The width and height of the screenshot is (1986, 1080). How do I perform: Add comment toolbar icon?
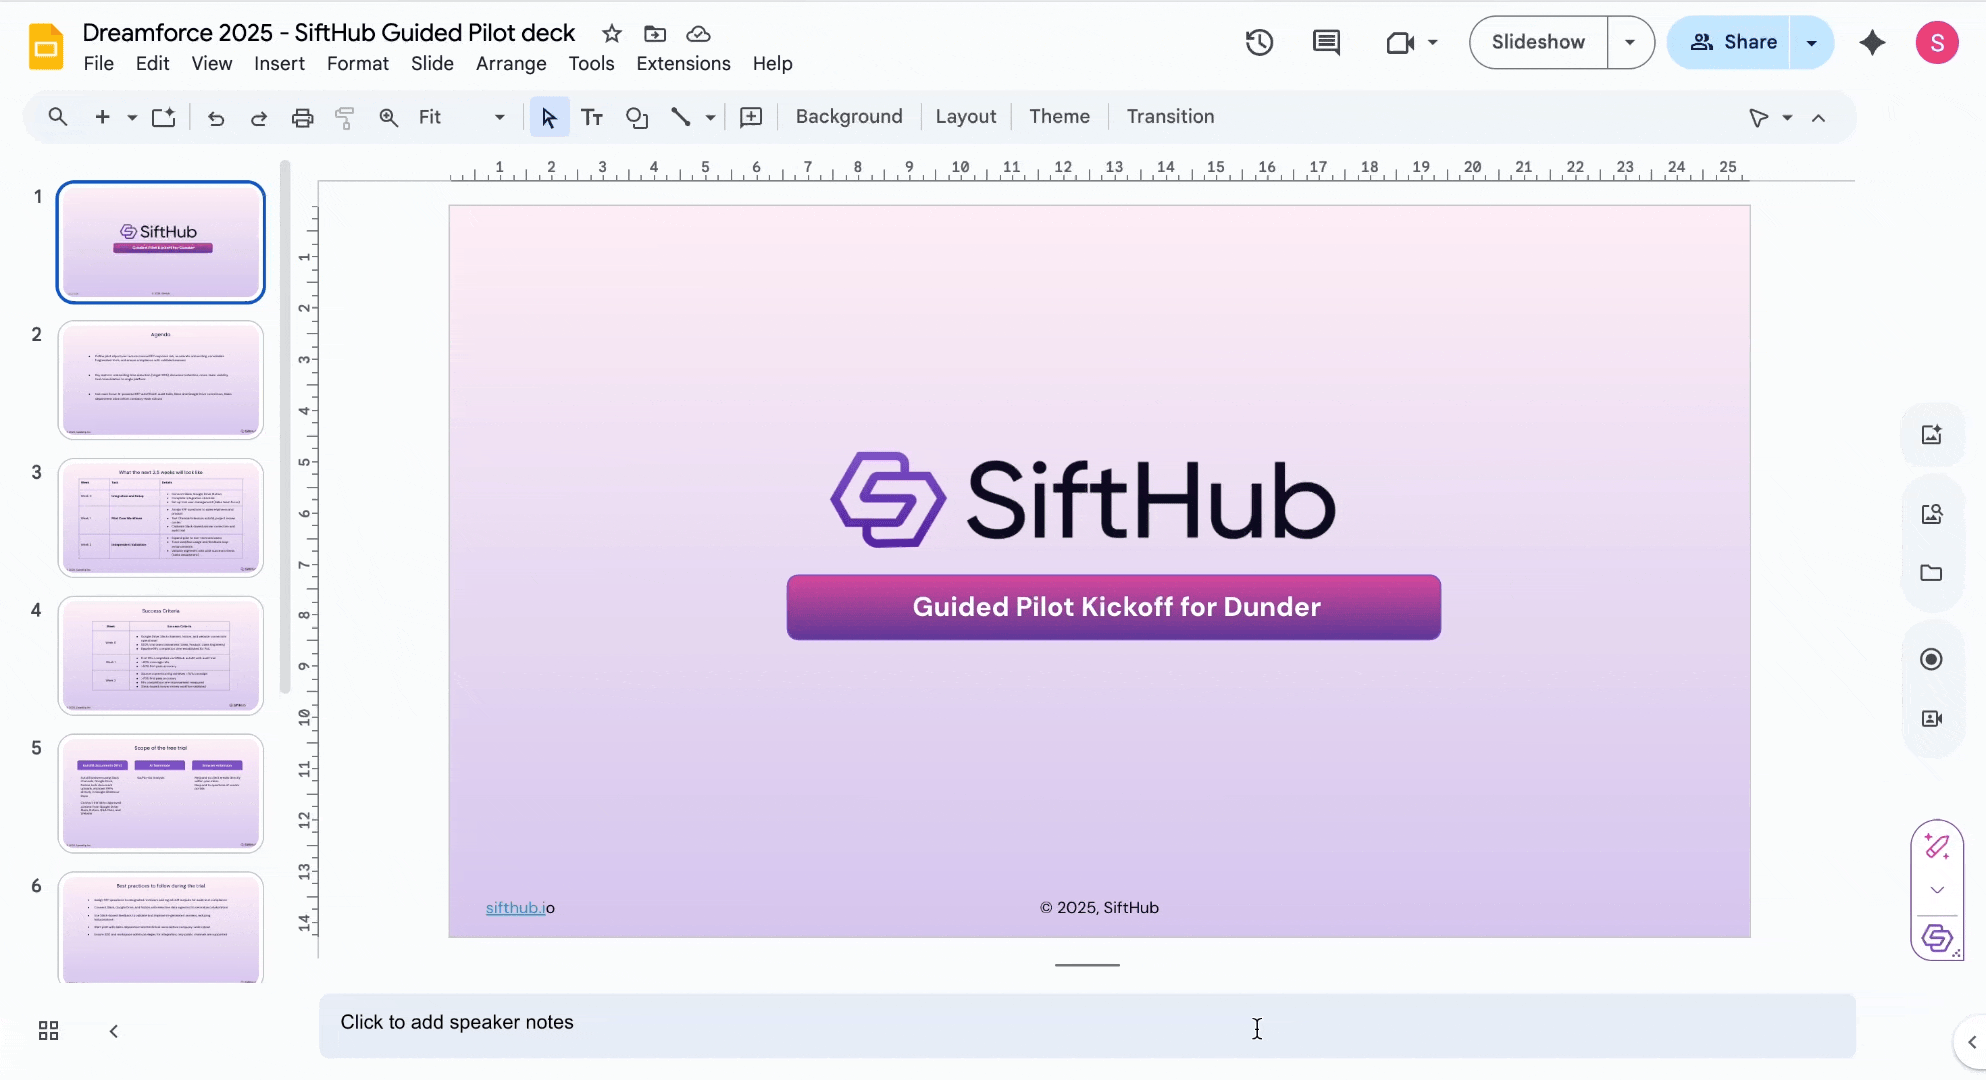tap(751, 117)
